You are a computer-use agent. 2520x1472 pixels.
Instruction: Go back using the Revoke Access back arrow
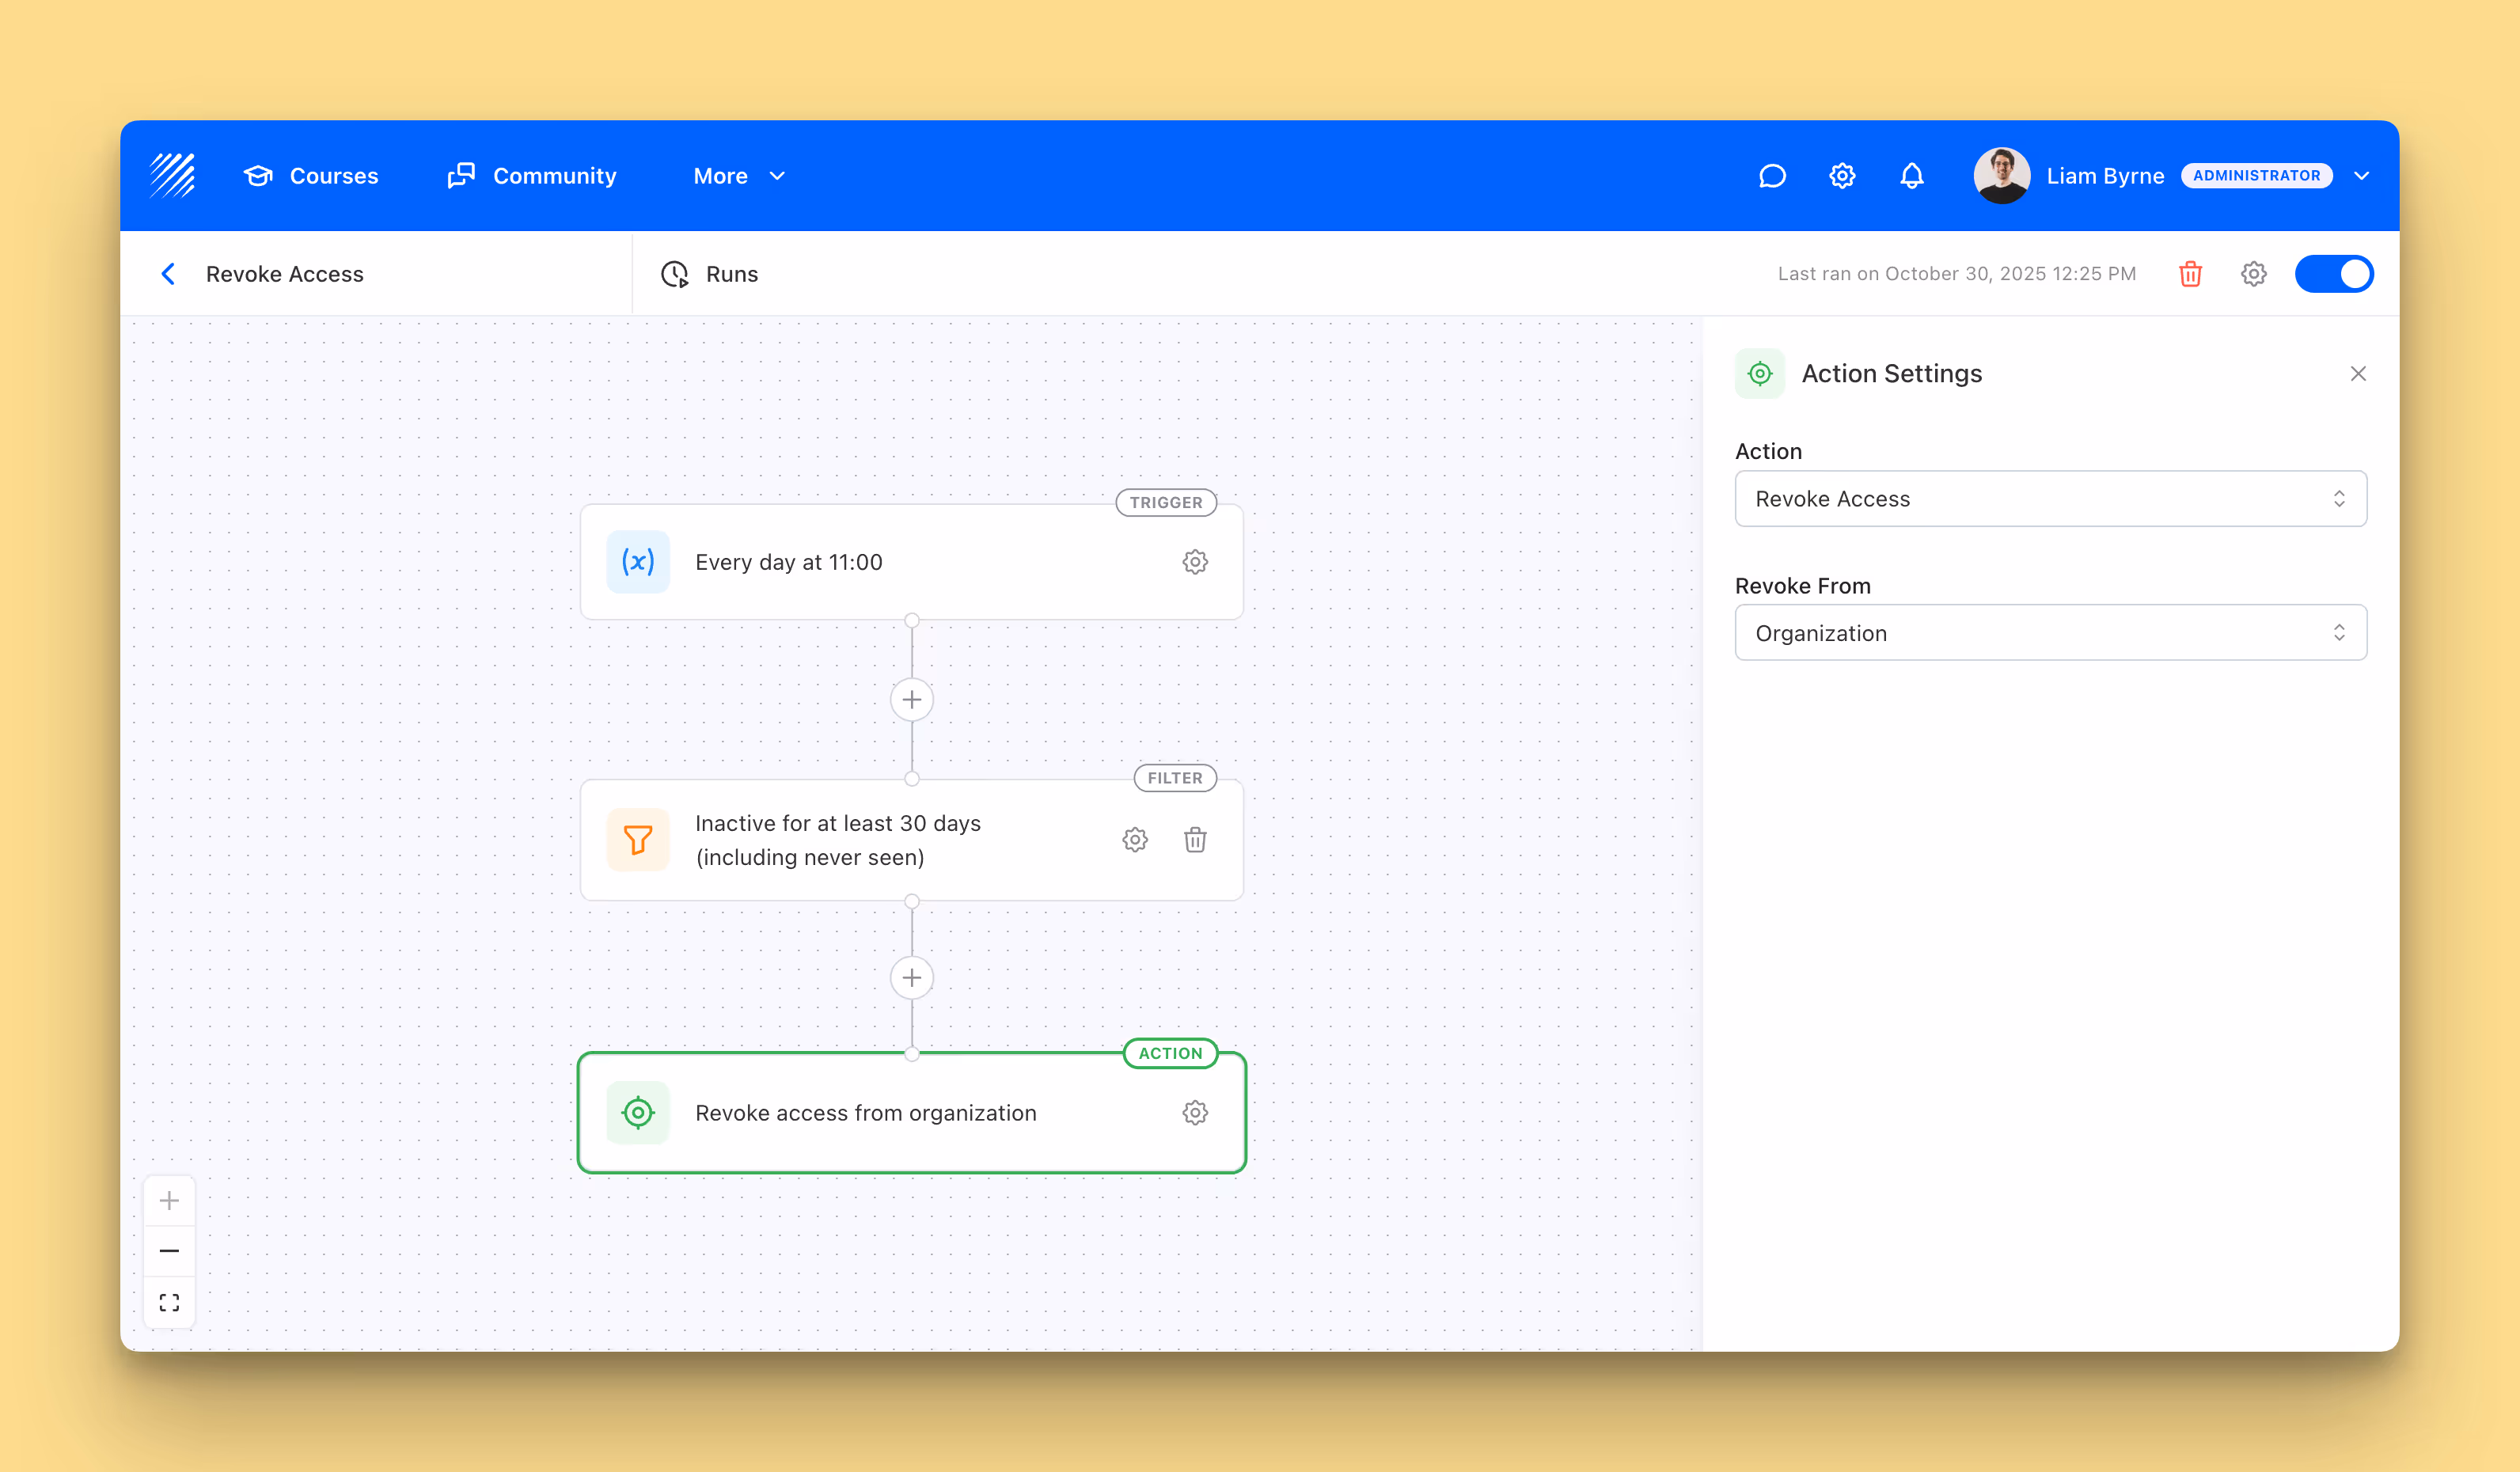168,273
